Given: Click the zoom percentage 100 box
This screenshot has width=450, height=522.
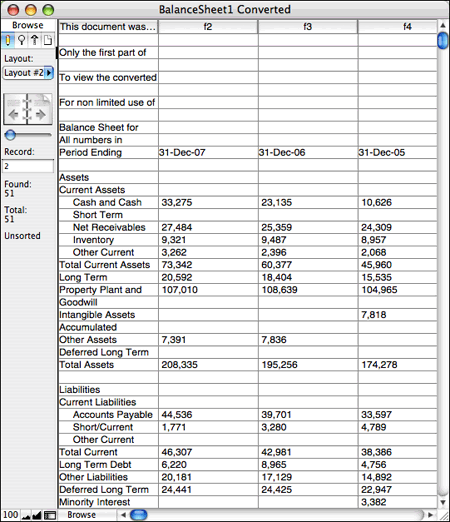Looking at the screenshot, I should tap(10, 515).
